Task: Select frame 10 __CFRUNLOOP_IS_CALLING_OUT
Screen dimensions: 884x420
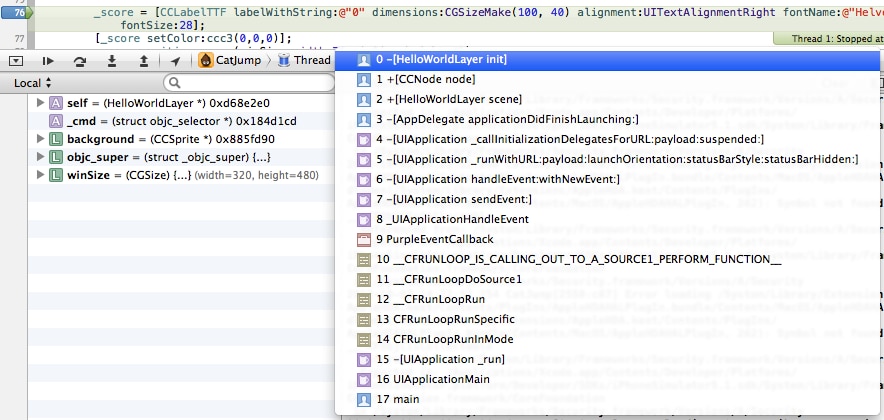Action: pos(607,259)
